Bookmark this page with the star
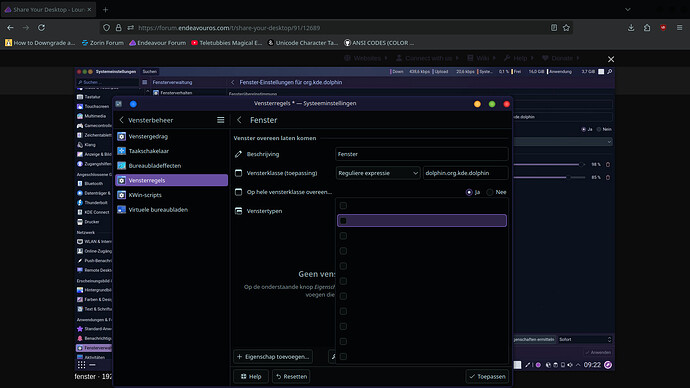690x388 pixels. (x=566, y=28)
